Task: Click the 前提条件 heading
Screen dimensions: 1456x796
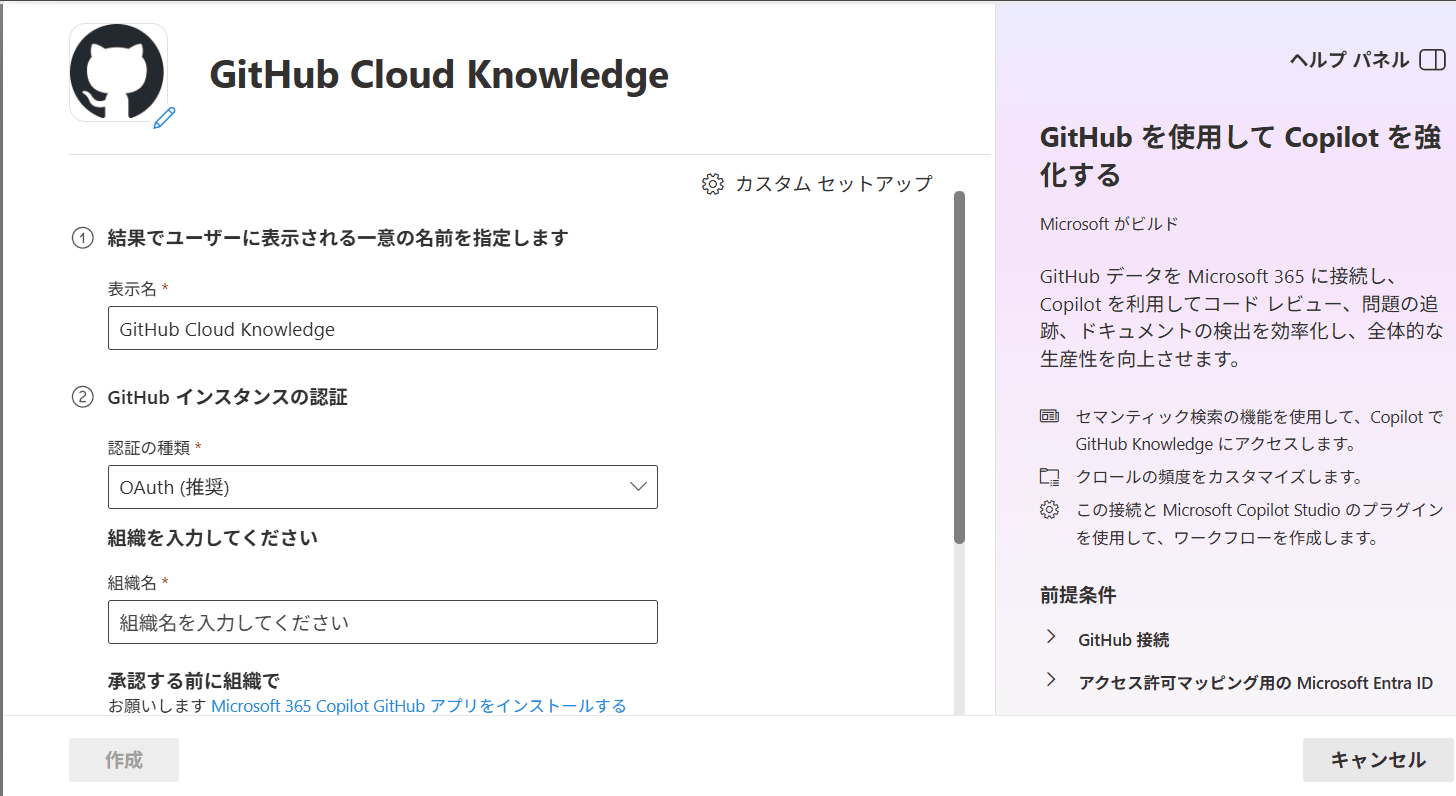Action: [1078, 595]
